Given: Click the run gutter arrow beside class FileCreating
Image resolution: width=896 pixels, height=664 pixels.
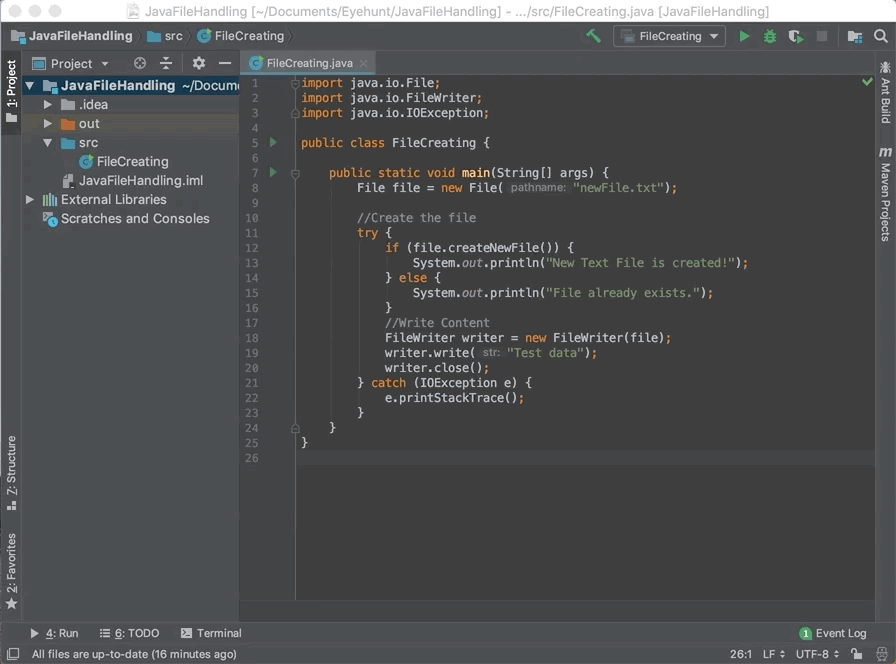Looking at the screenshot, I should (273, 142).
